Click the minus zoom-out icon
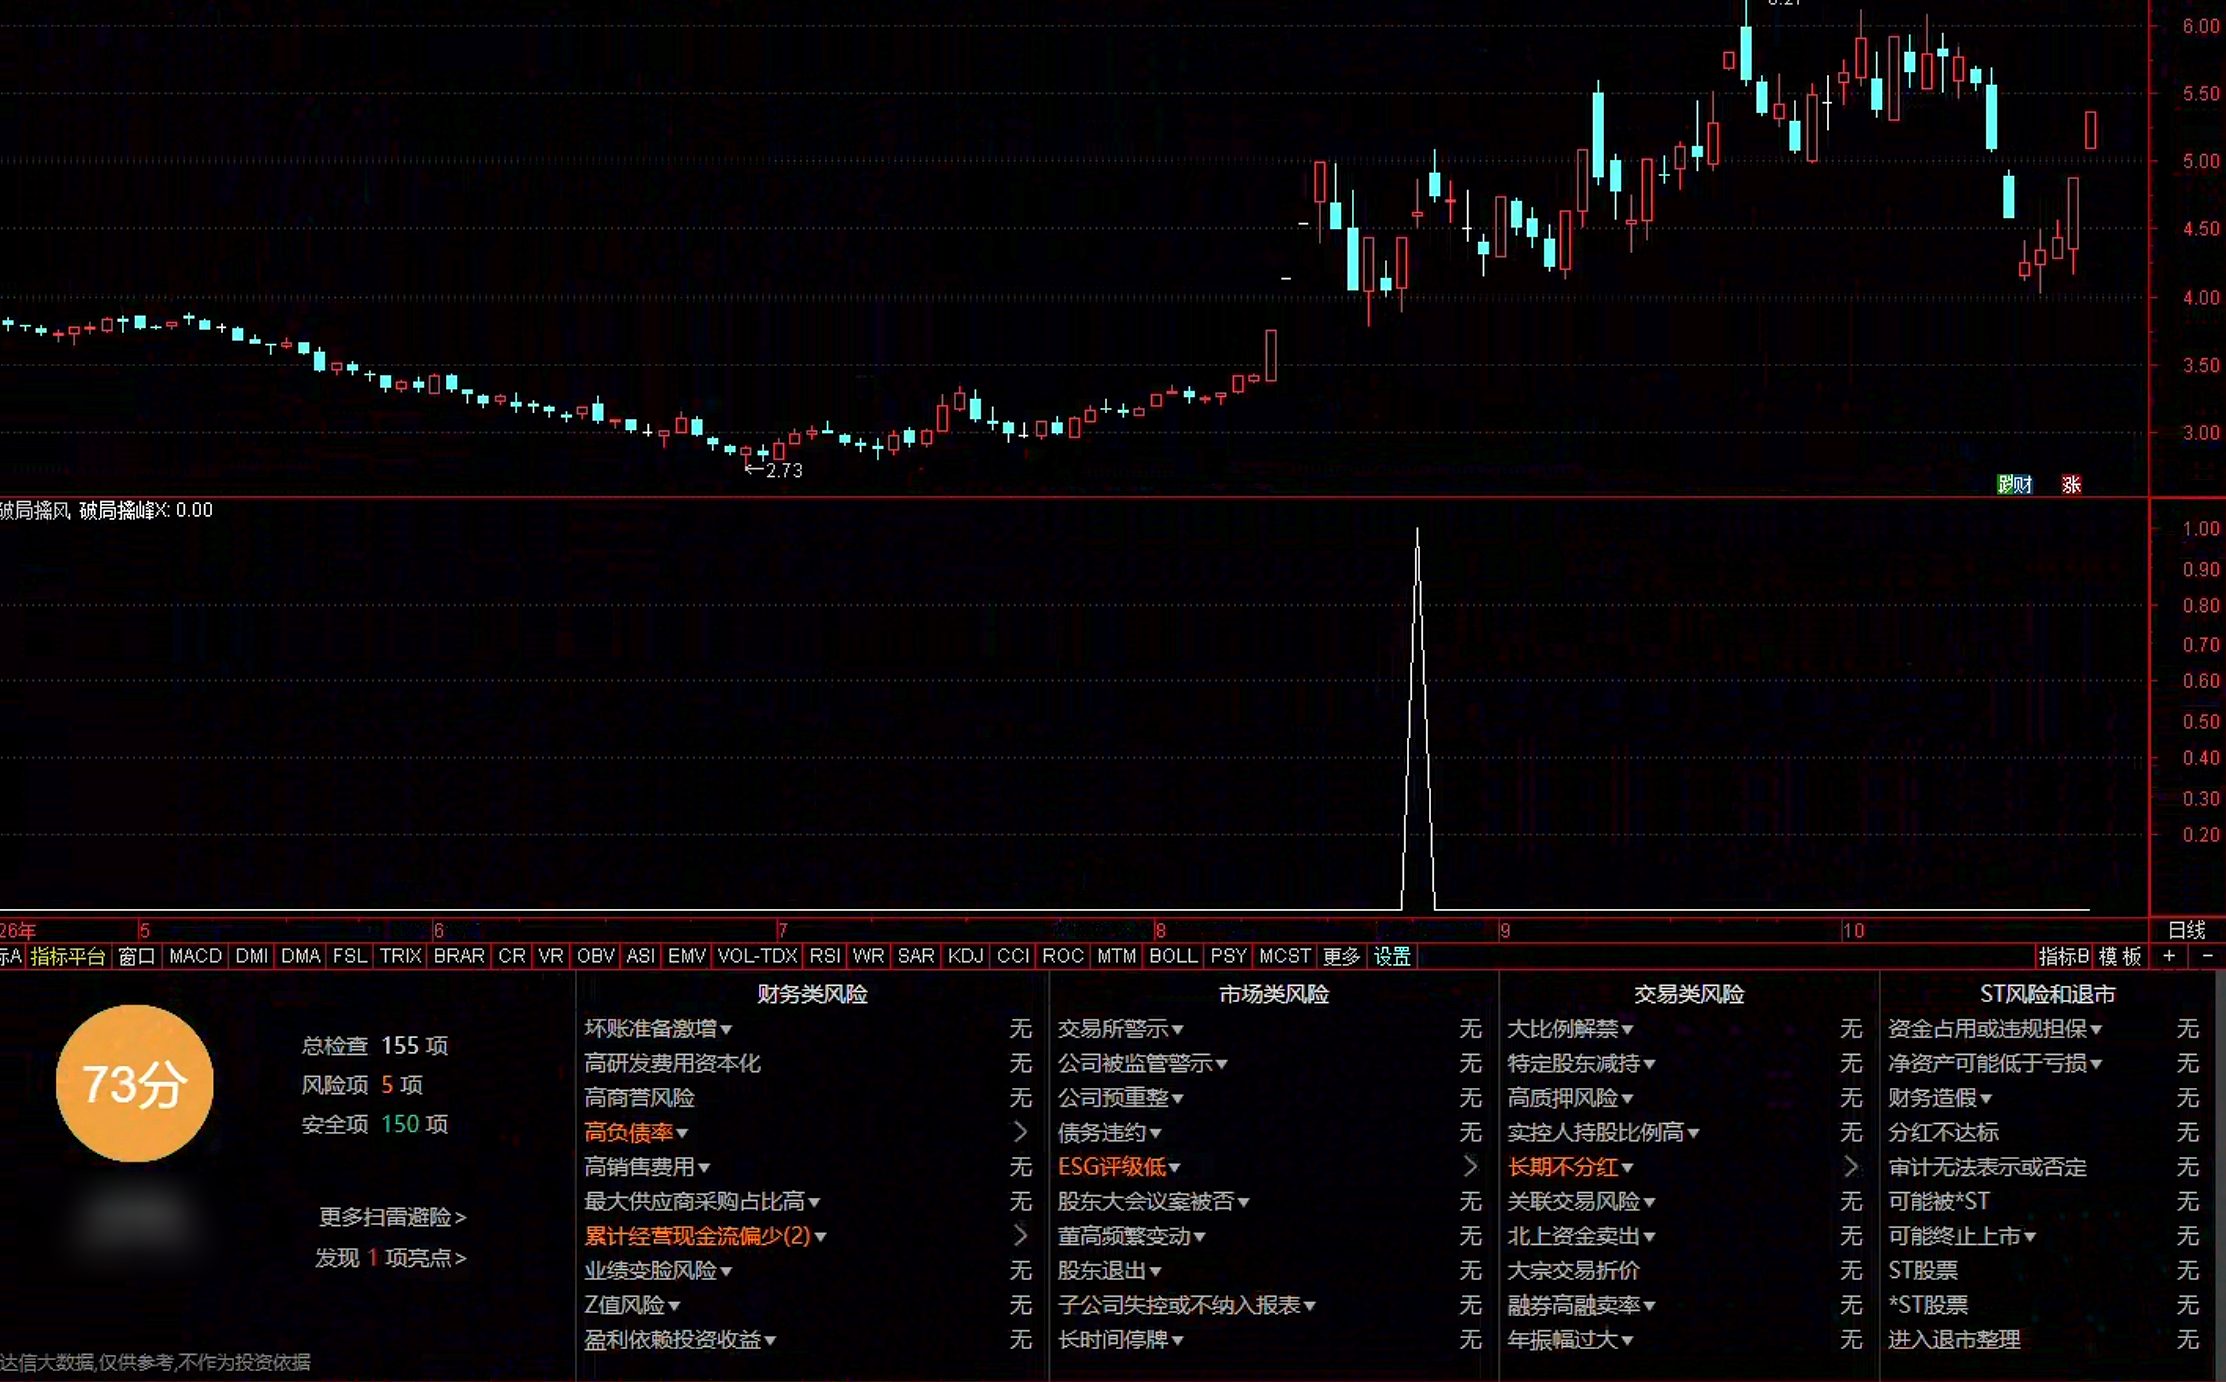 [x=2207, y=956]
